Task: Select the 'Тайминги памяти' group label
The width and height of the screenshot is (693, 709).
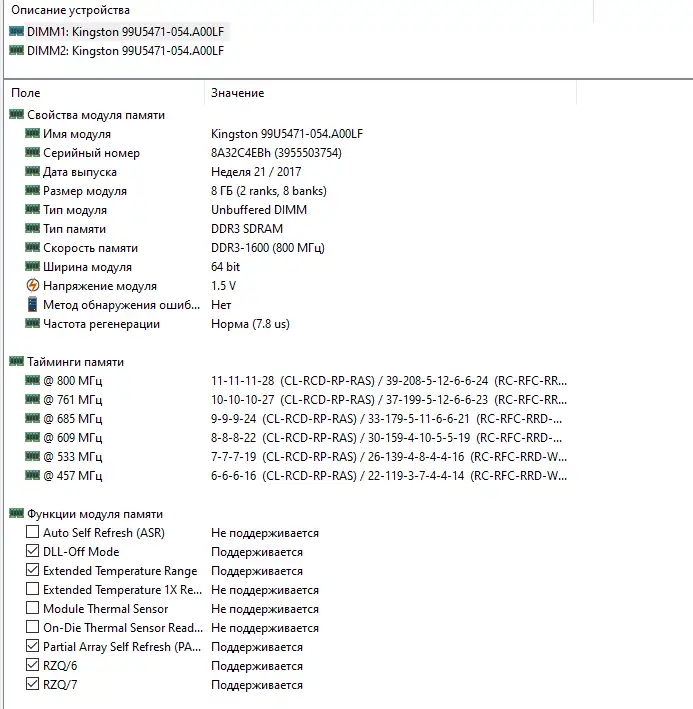Action: [x=75, y=362]
